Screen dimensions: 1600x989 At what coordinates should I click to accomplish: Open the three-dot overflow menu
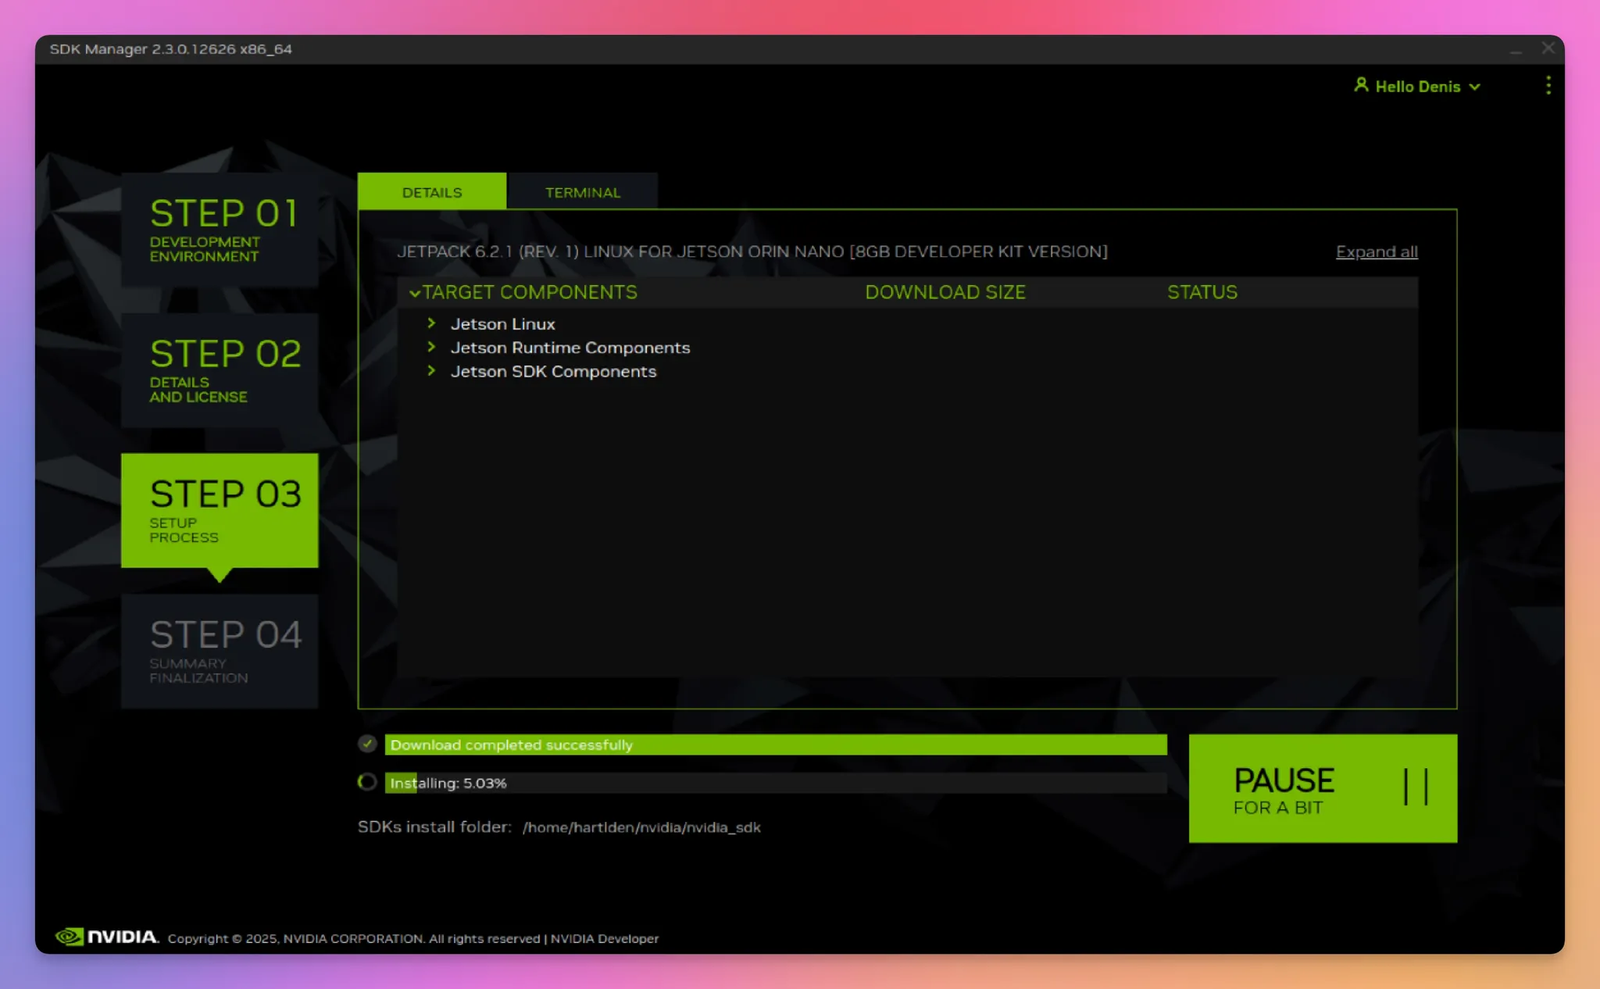click(1548, 86)
